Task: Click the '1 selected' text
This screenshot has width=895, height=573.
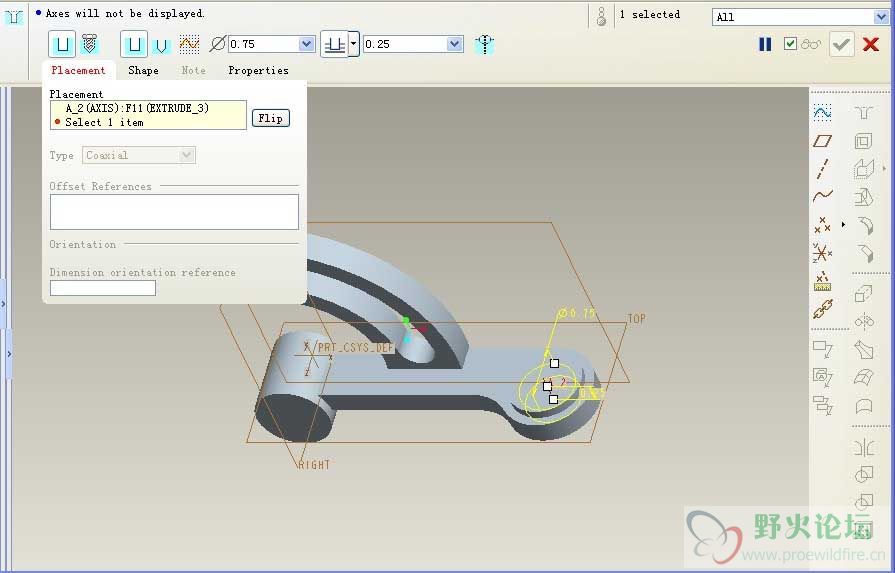Action: (x=650, y=15)
